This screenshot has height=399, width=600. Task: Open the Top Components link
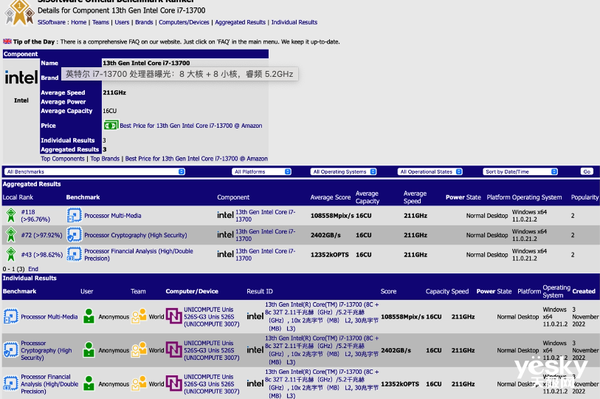(63, 158)
